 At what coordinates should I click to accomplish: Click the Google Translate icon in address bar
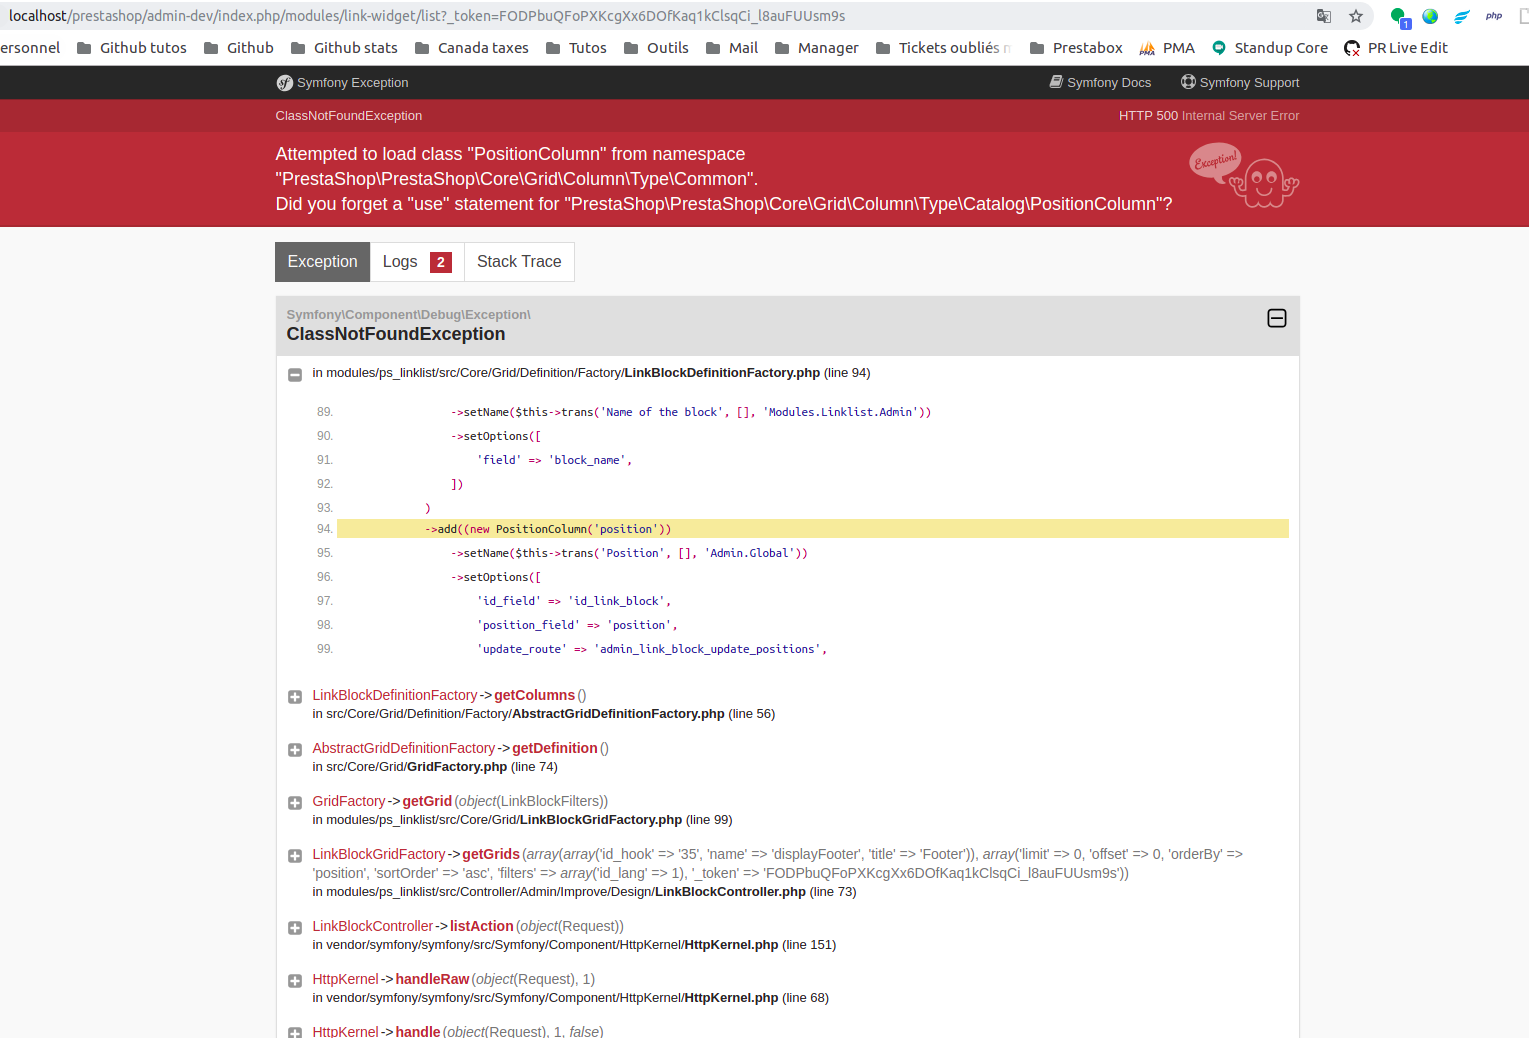click(x=1323, y=16)
